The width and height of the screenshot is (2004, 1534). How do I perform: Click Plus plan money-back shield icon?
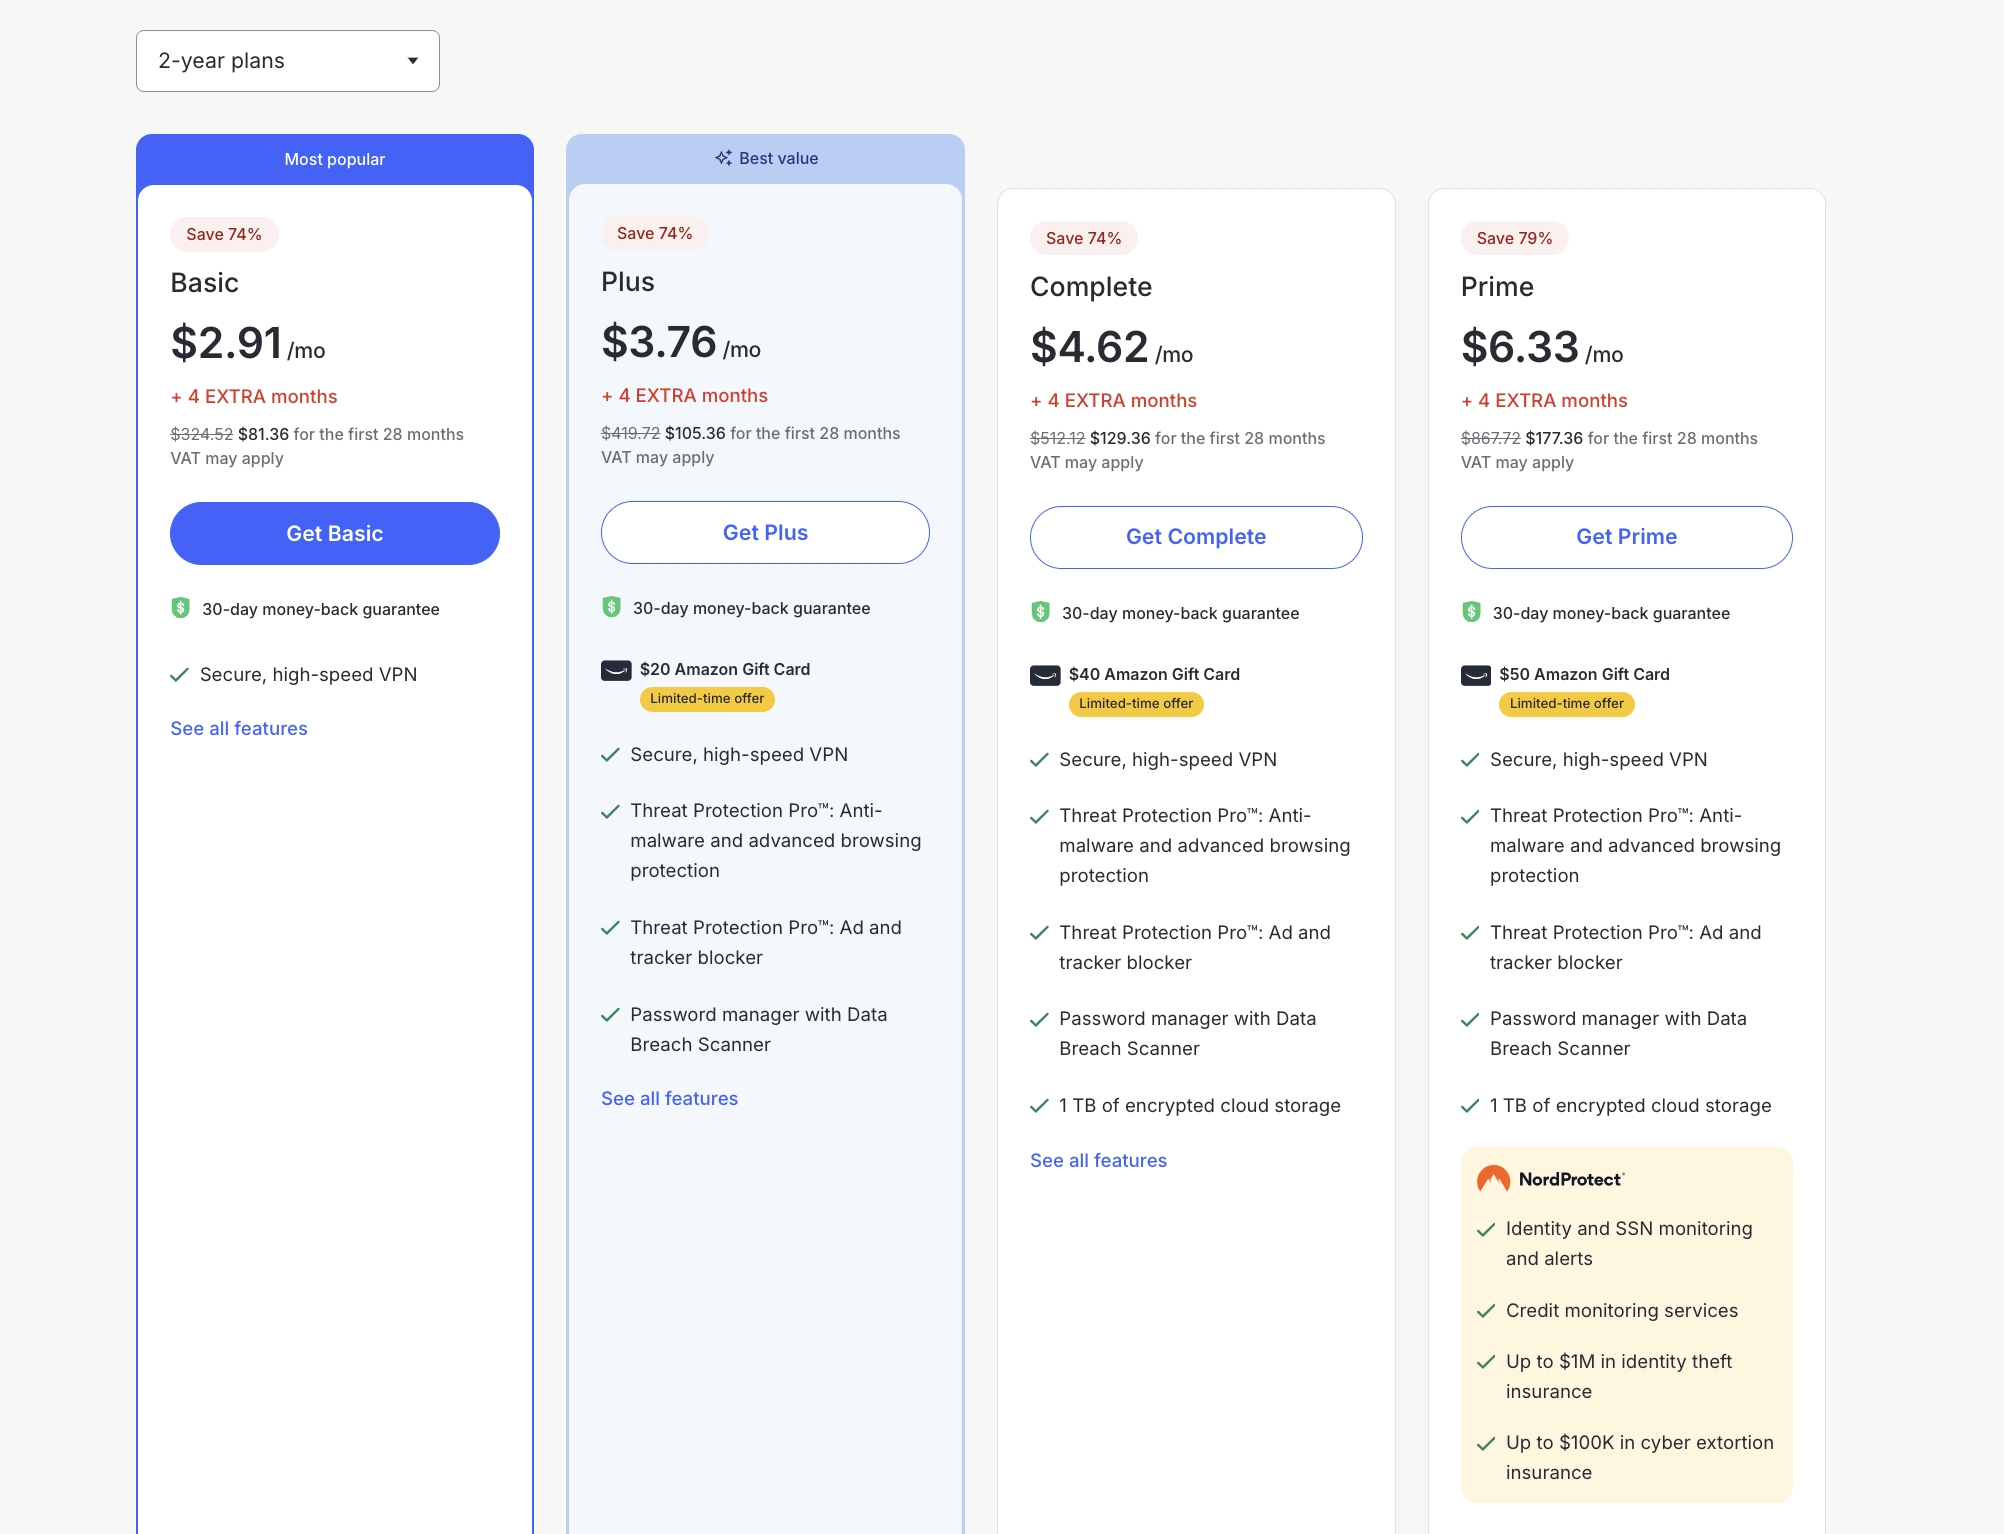pos(611,607)
